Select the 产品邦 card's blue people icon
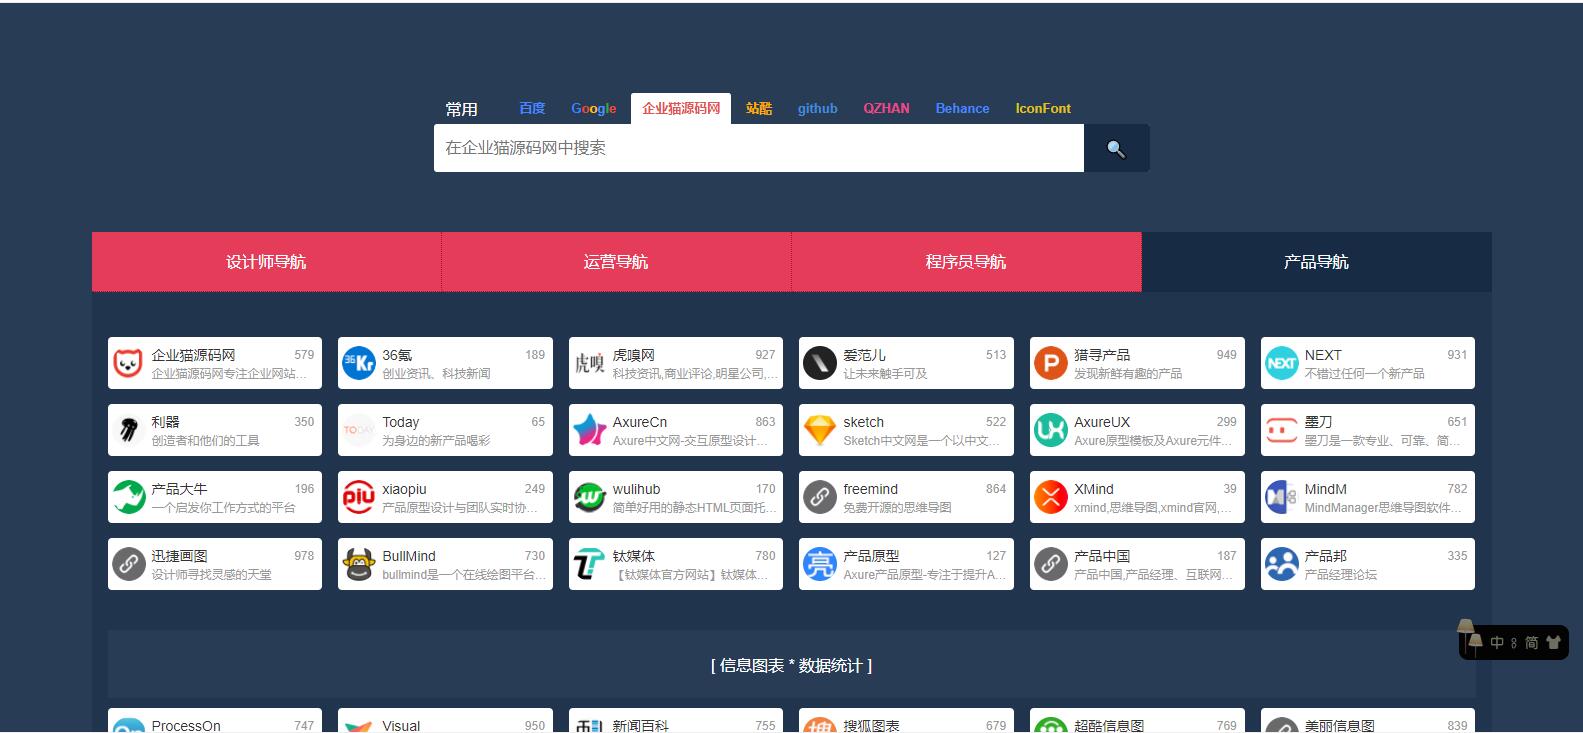The image size is (1583, 733). click(x=1281, y=564)
